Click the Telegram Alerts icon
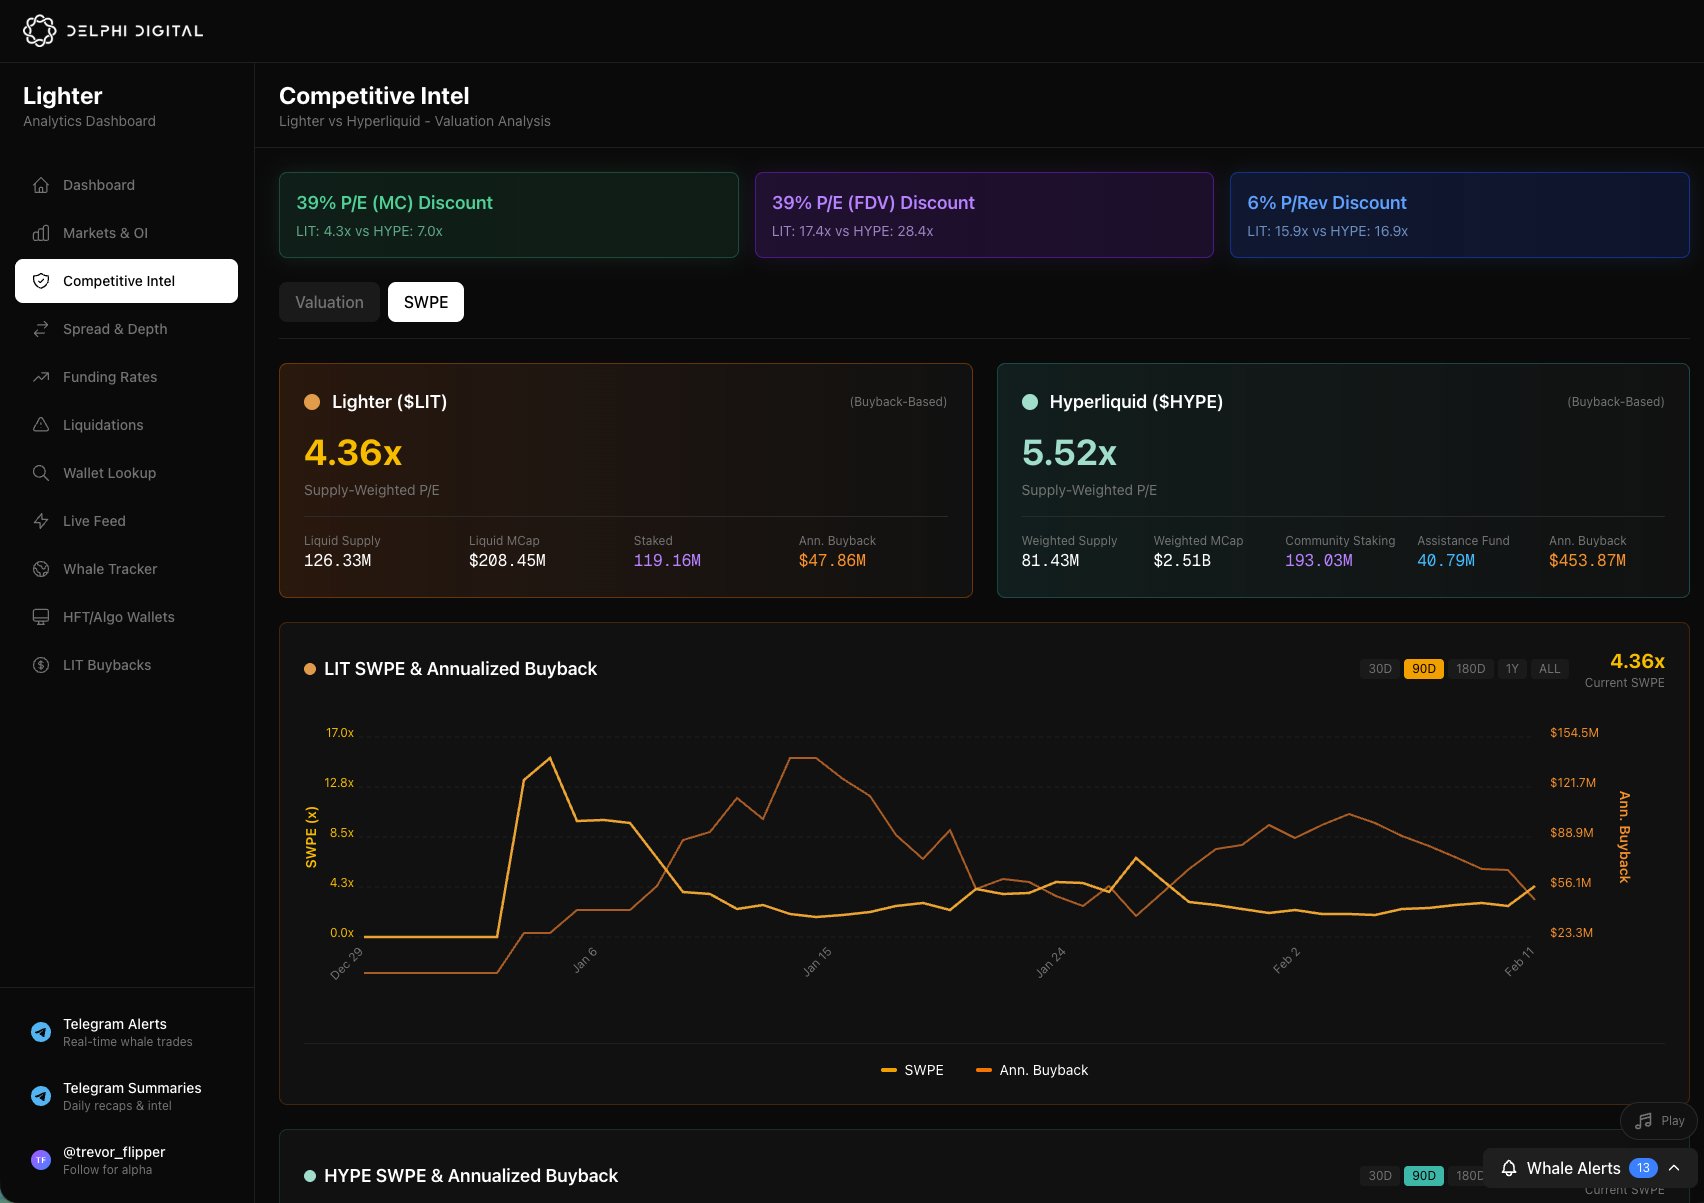Viewport: 1704px width, 1203px height. [x=41, y=1032]
